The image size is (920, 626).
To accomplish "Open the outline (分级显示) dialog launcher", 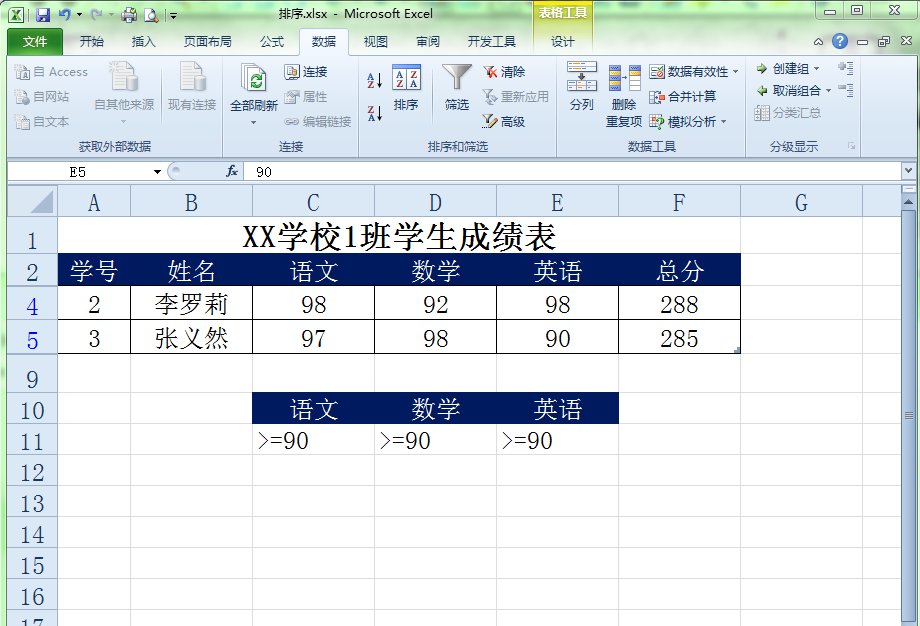I will pos(851,145).
